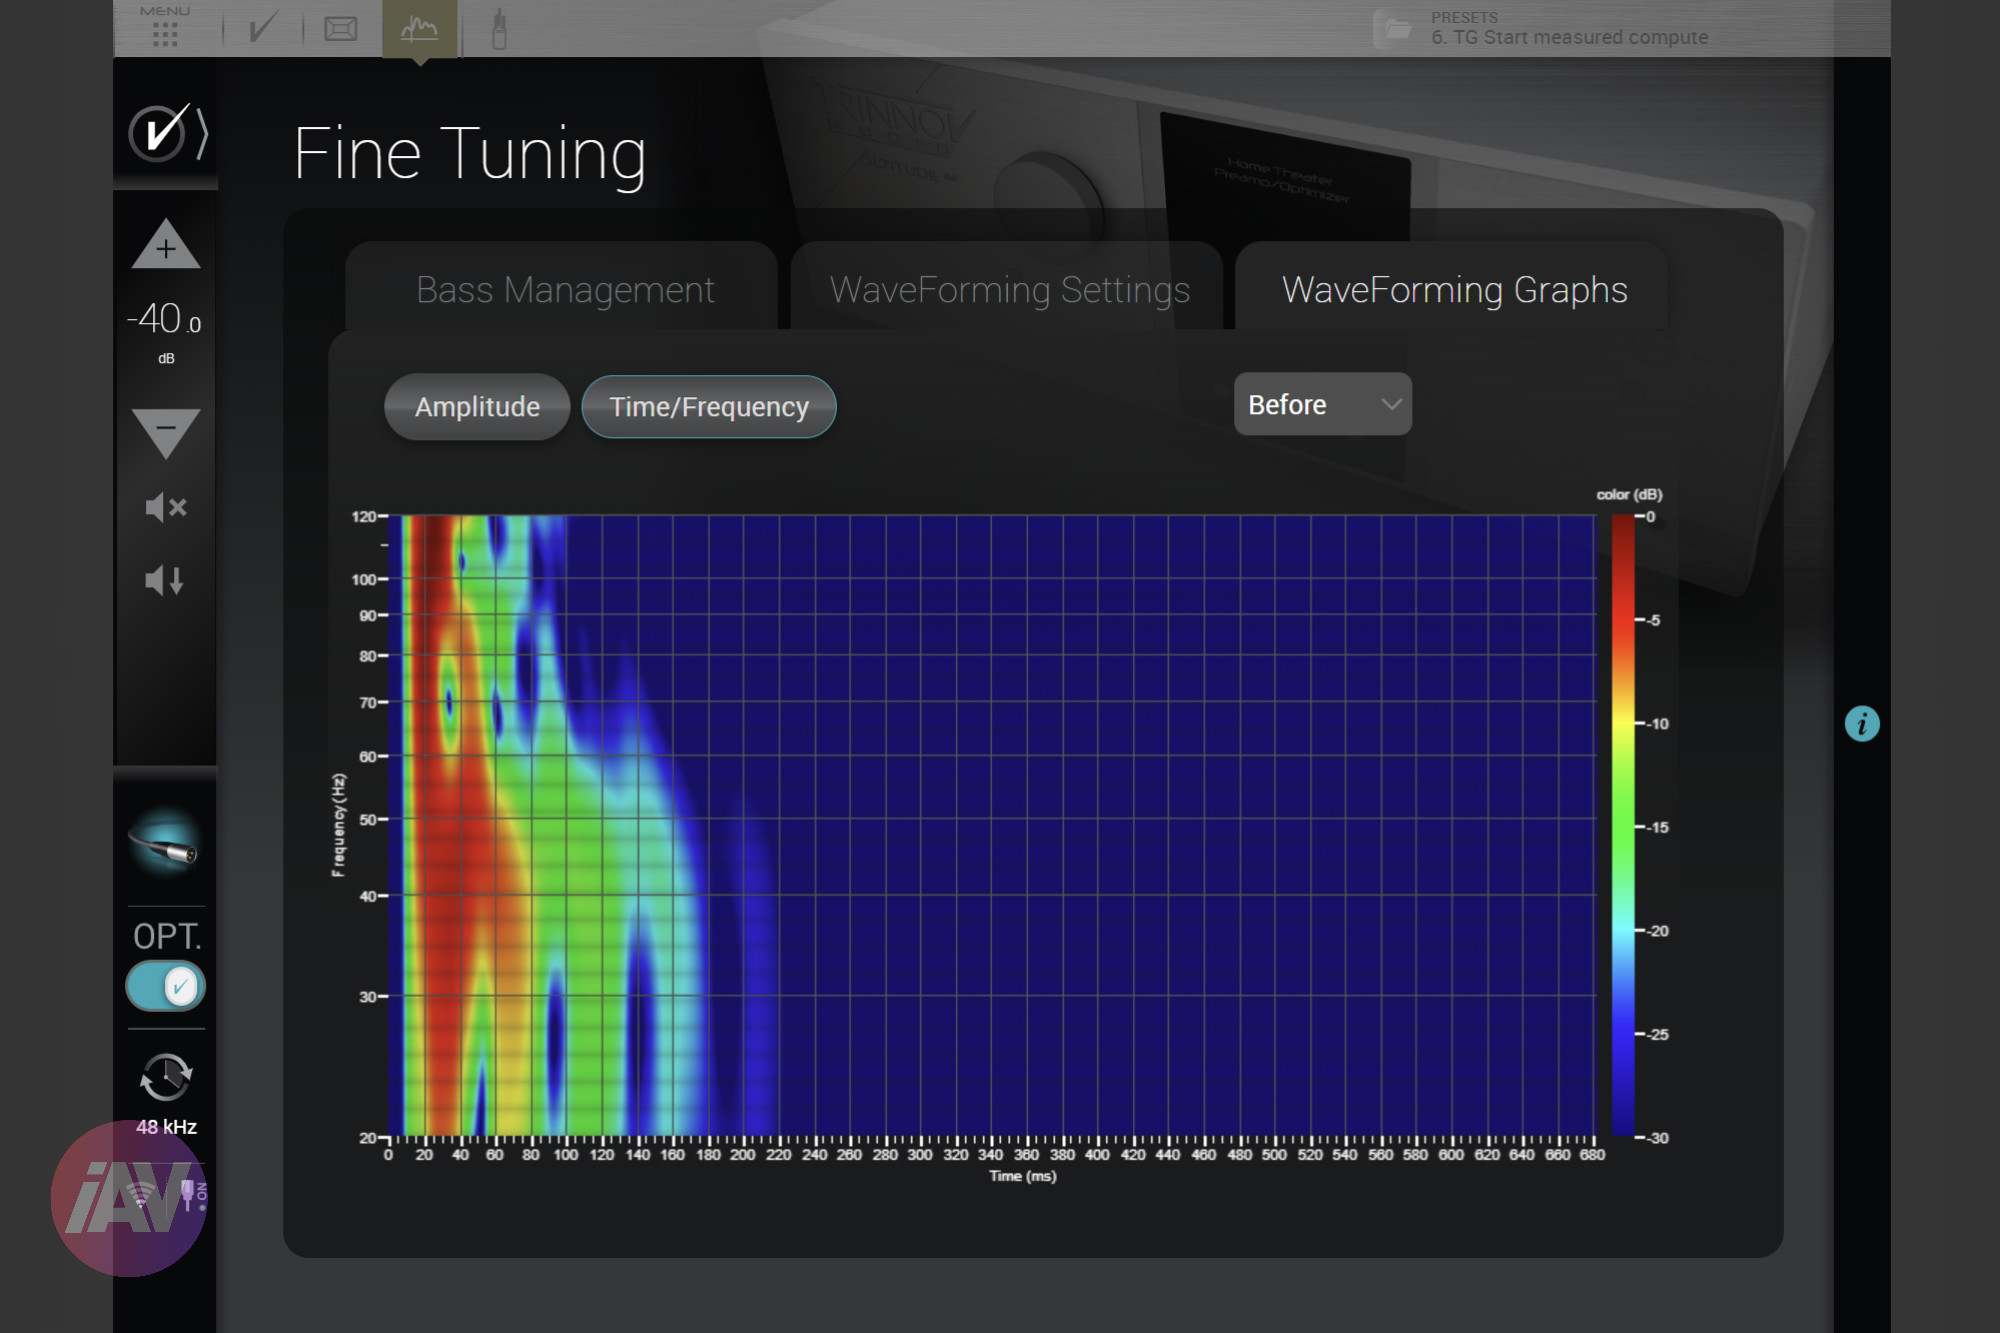Increase volume with plus triangle
The height and width of the screenshot is (1333, 2000).
coord(166,243)
